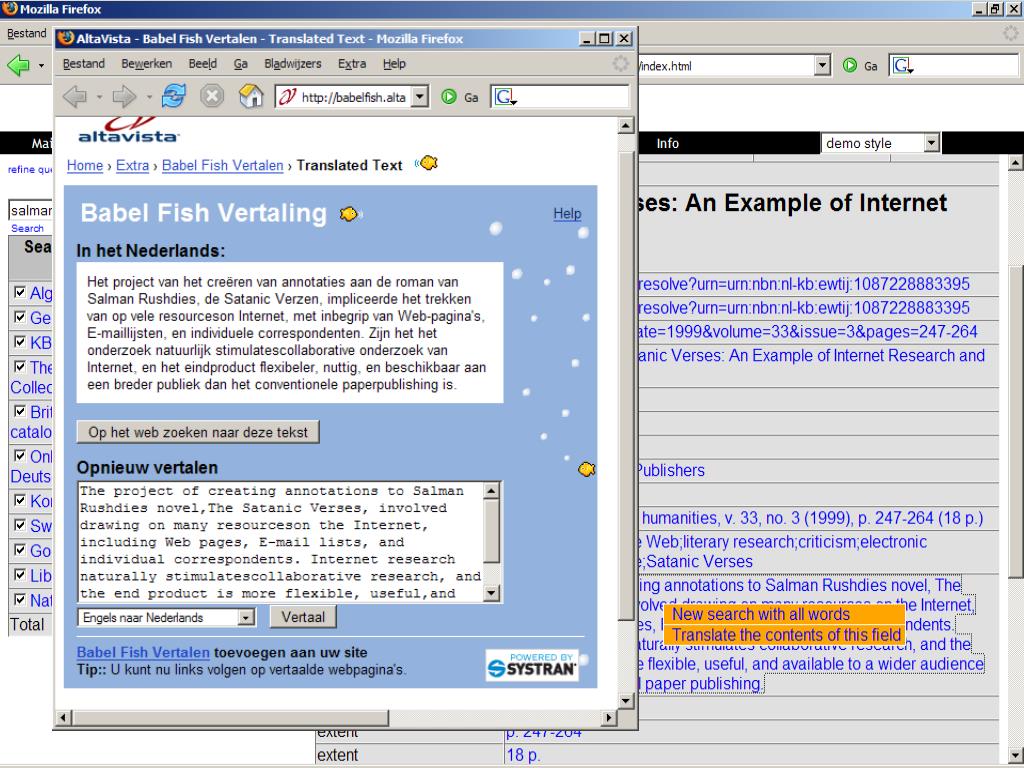Click the altavista logo
Image resolution: width=1024 pixels, height=768 pixels.
pos(128,130)
